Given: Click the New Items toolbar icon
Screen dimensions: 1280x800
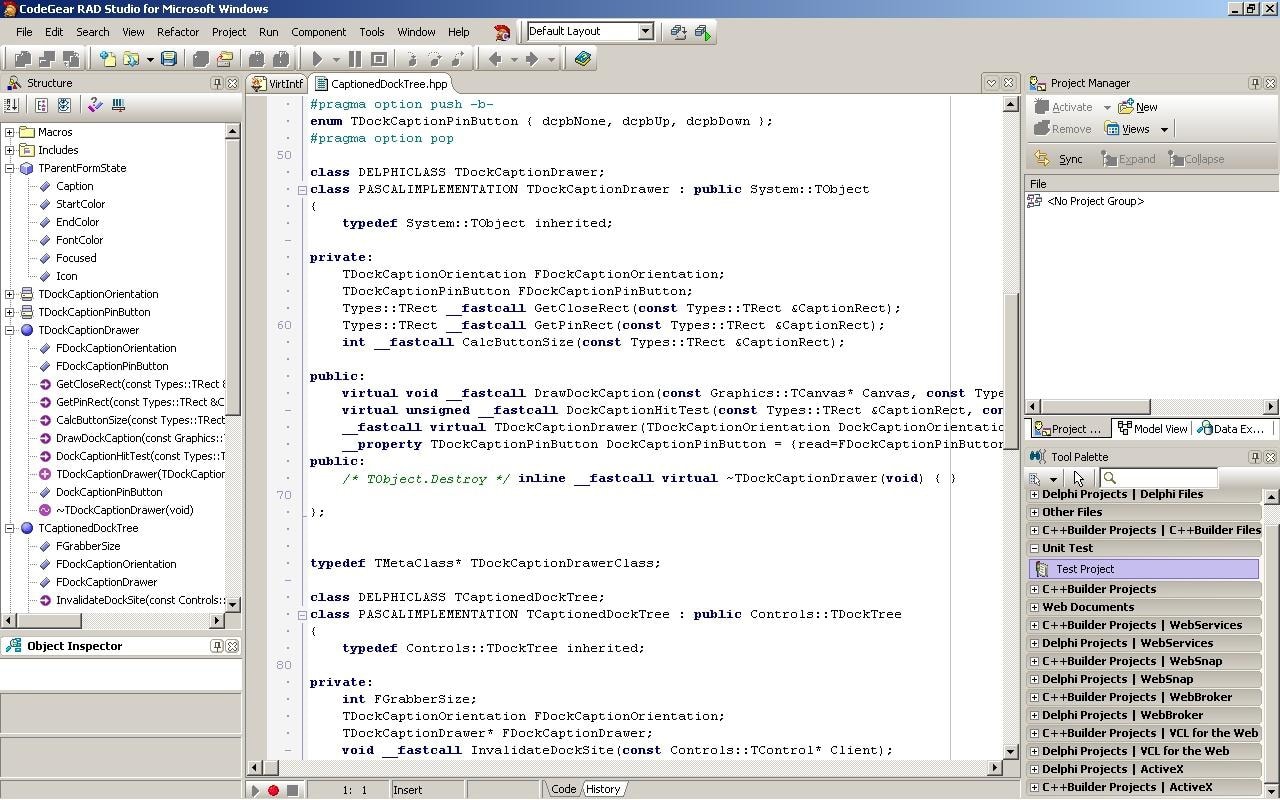Looking at the screenshot, I should (107, 59).
